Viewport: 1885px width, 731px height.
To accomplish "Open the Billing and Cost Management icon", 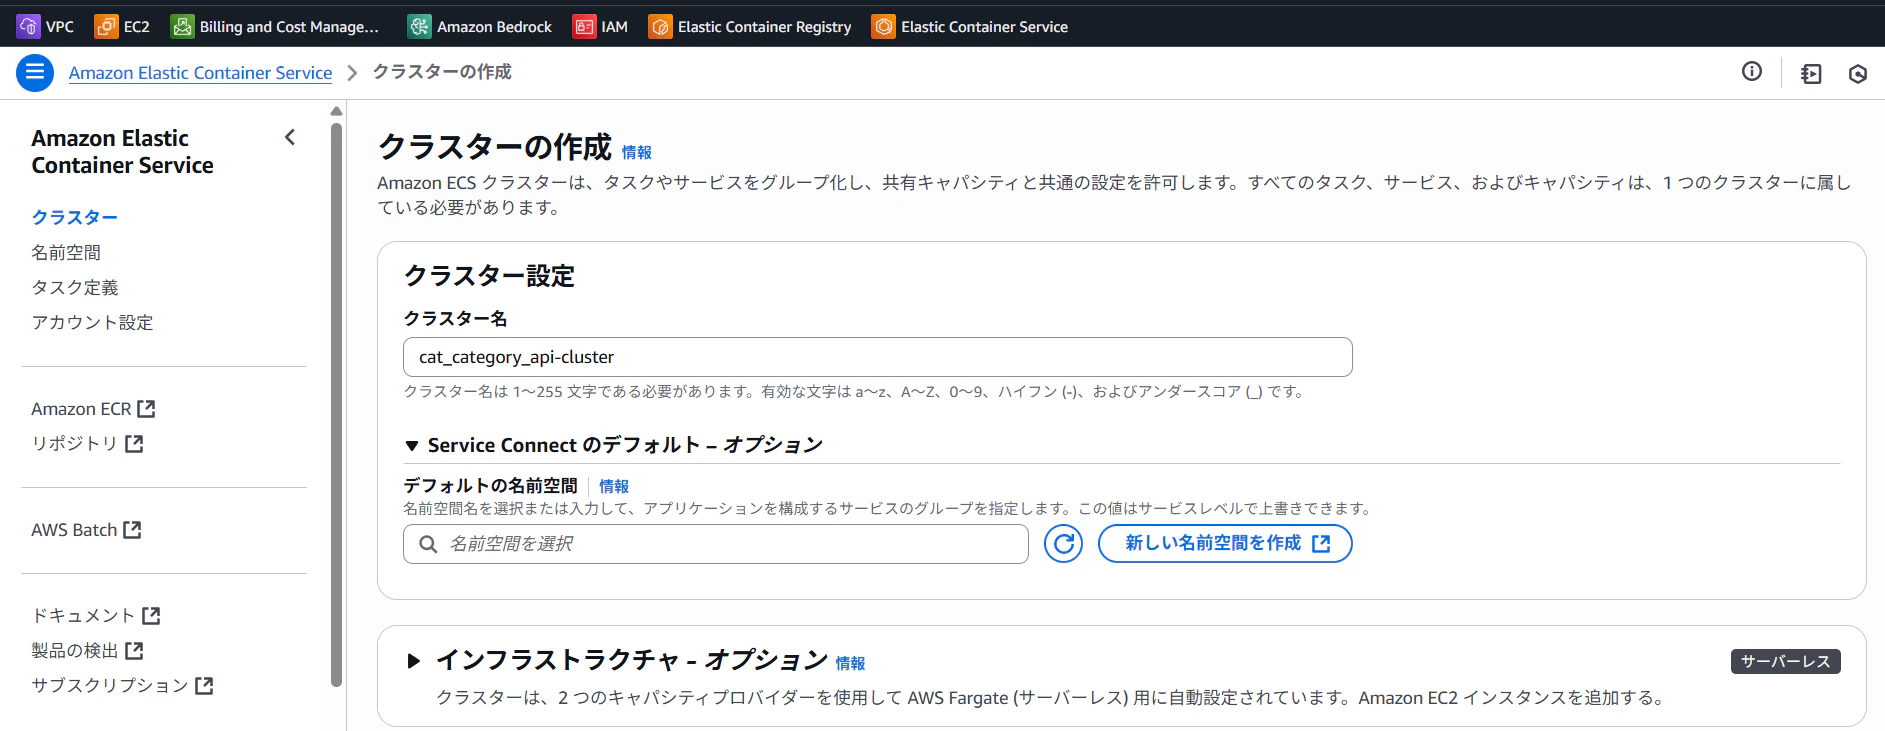I will point(182,26).
